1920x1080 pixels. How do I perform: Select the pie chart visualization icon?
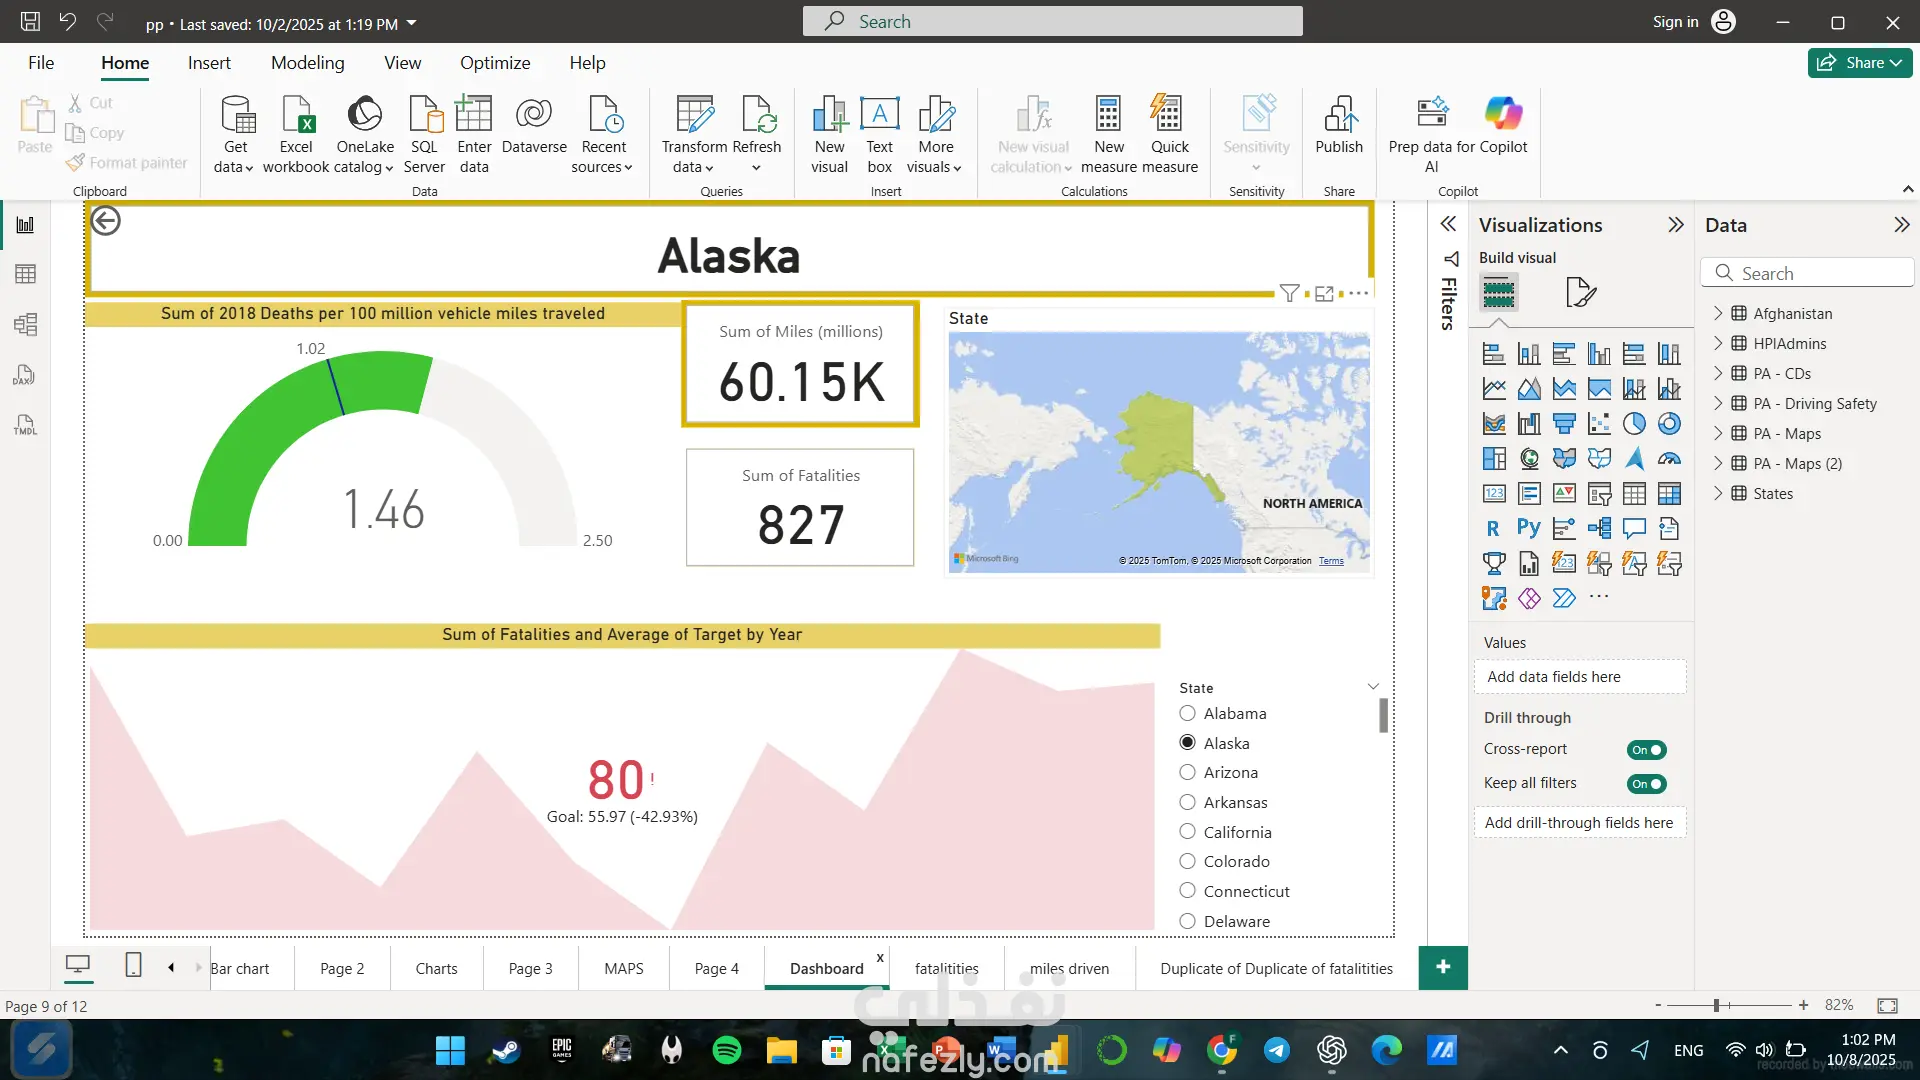pos(1634,424)
